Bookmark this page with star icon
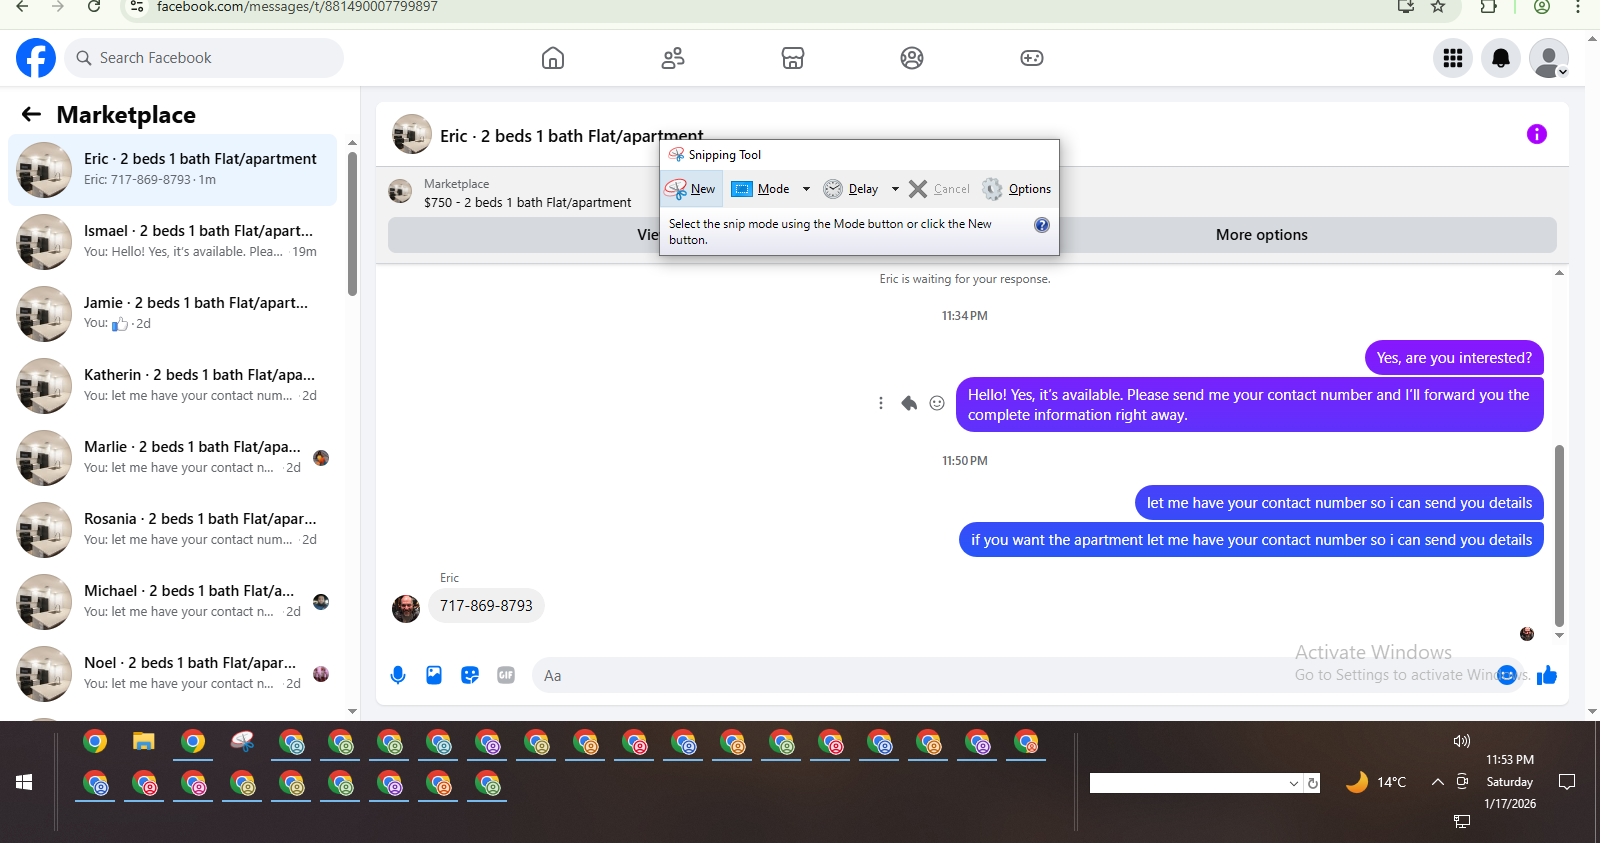This screenshot has width=1600, height=843. [1438, 7]
